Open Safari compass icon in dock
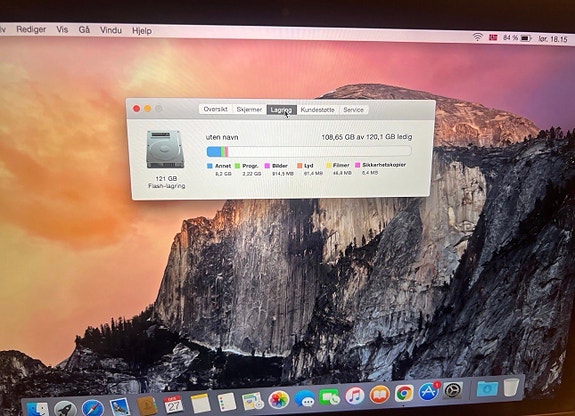575x416 pixels. coord(92,408)
